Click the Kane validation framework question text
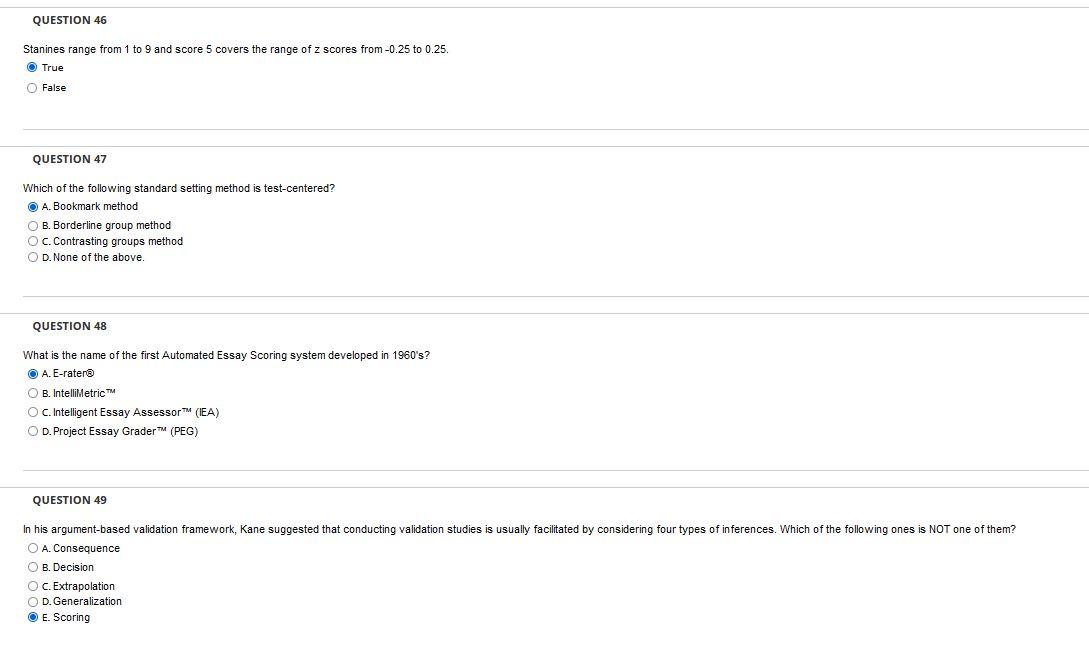Viewport: 1089px width, 648px height. click(519, 529)
